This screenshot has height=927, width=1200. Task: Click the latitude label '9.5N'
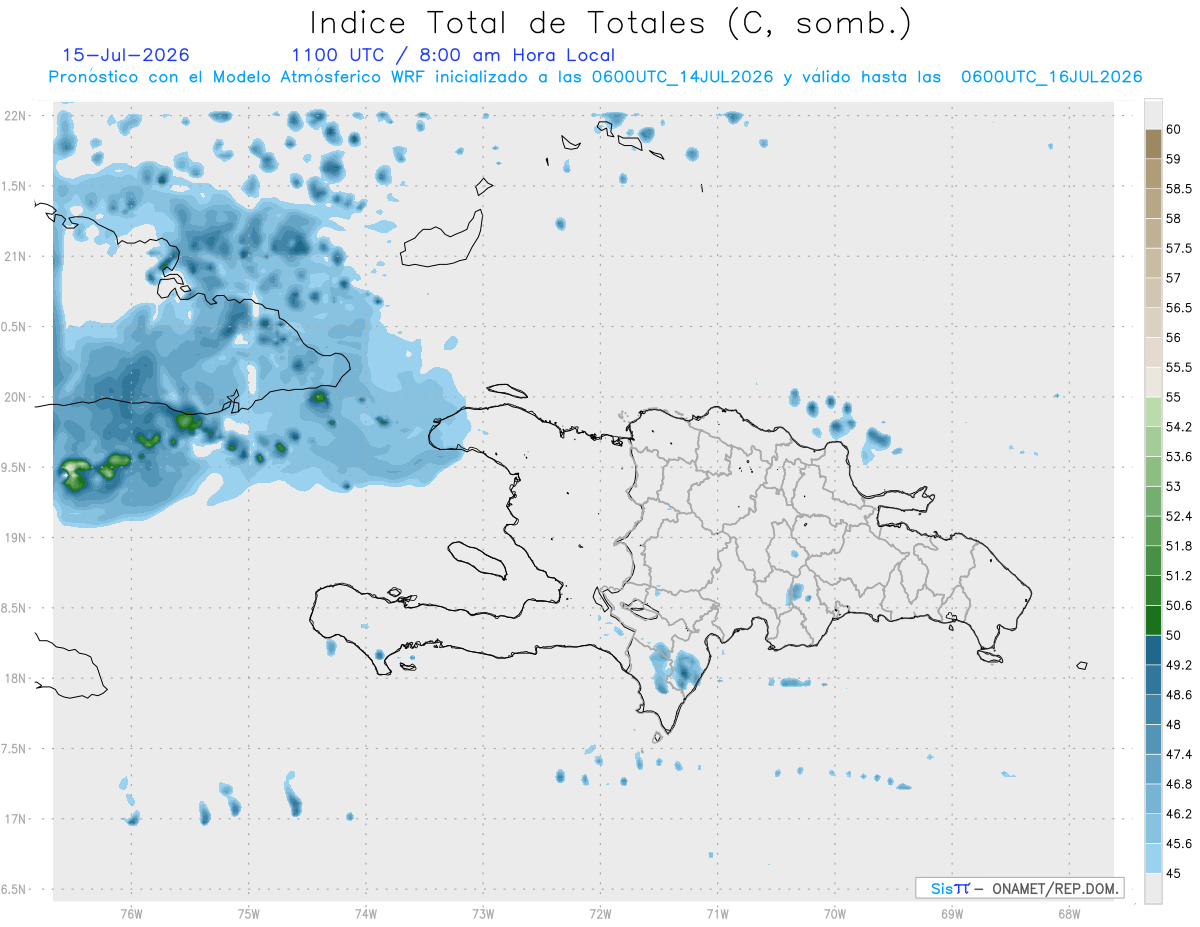tap(14, 468)
